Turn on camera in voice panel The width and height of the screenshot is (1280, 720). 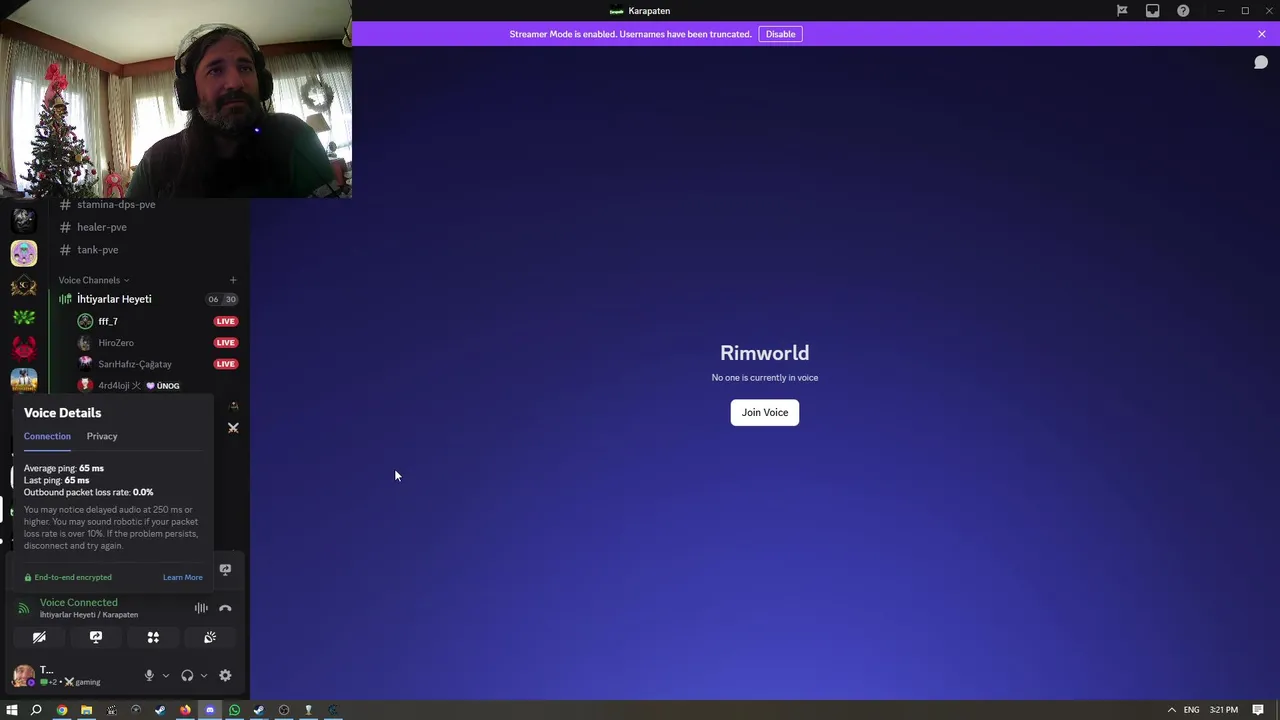click(39, 637)
